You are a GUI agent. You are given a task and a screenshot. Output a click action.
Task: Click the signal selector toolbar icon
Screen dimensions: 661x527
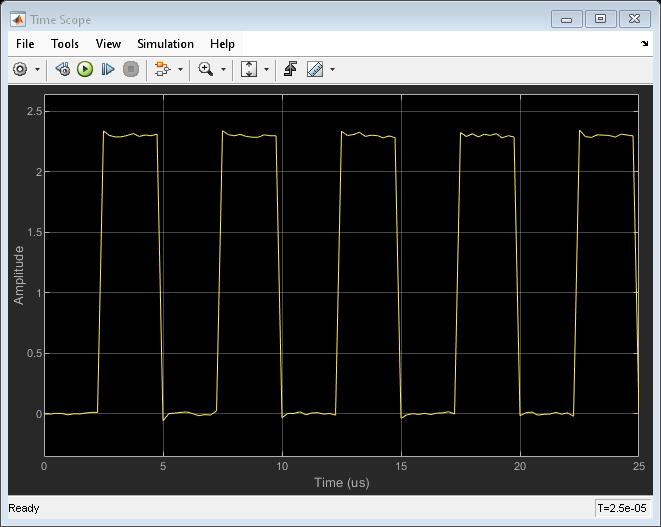click(162, 69)
